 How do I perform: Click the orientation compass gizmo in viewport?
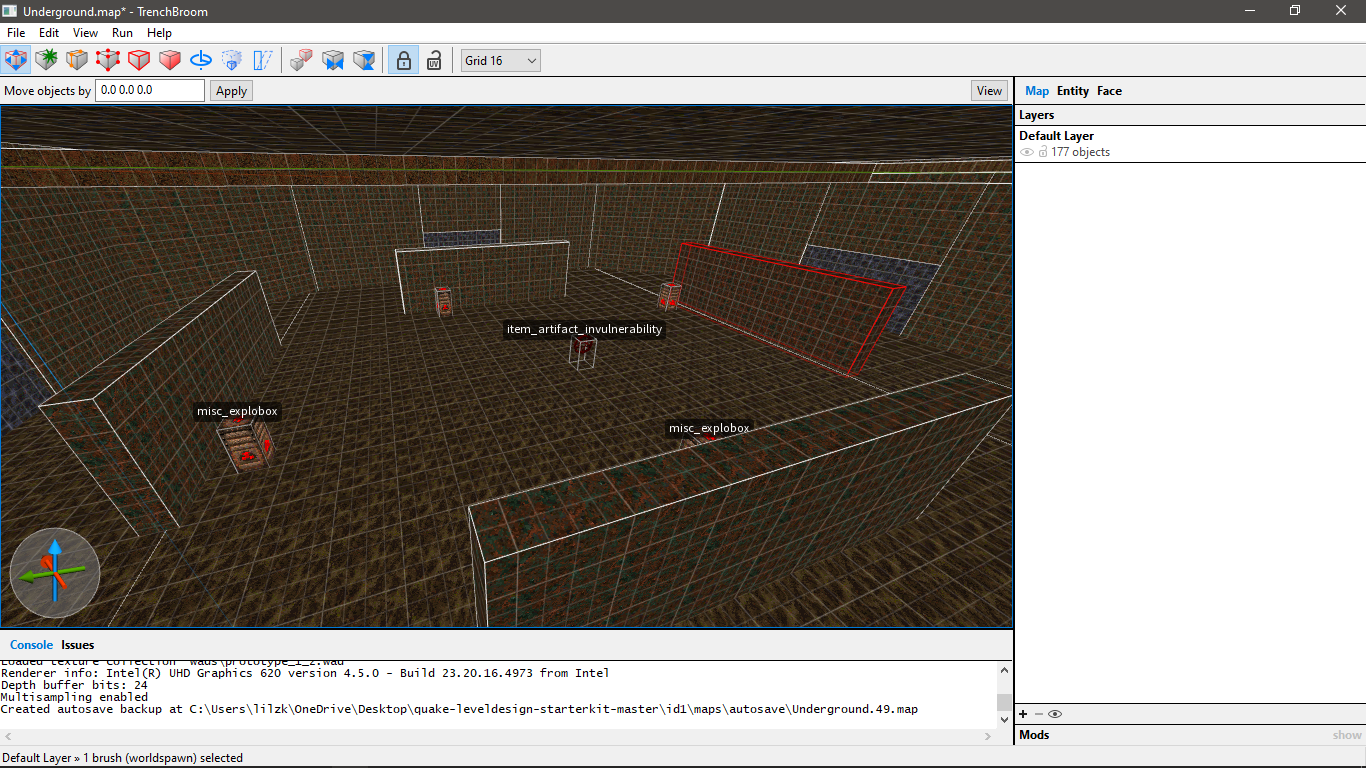(x=55, y=573)
